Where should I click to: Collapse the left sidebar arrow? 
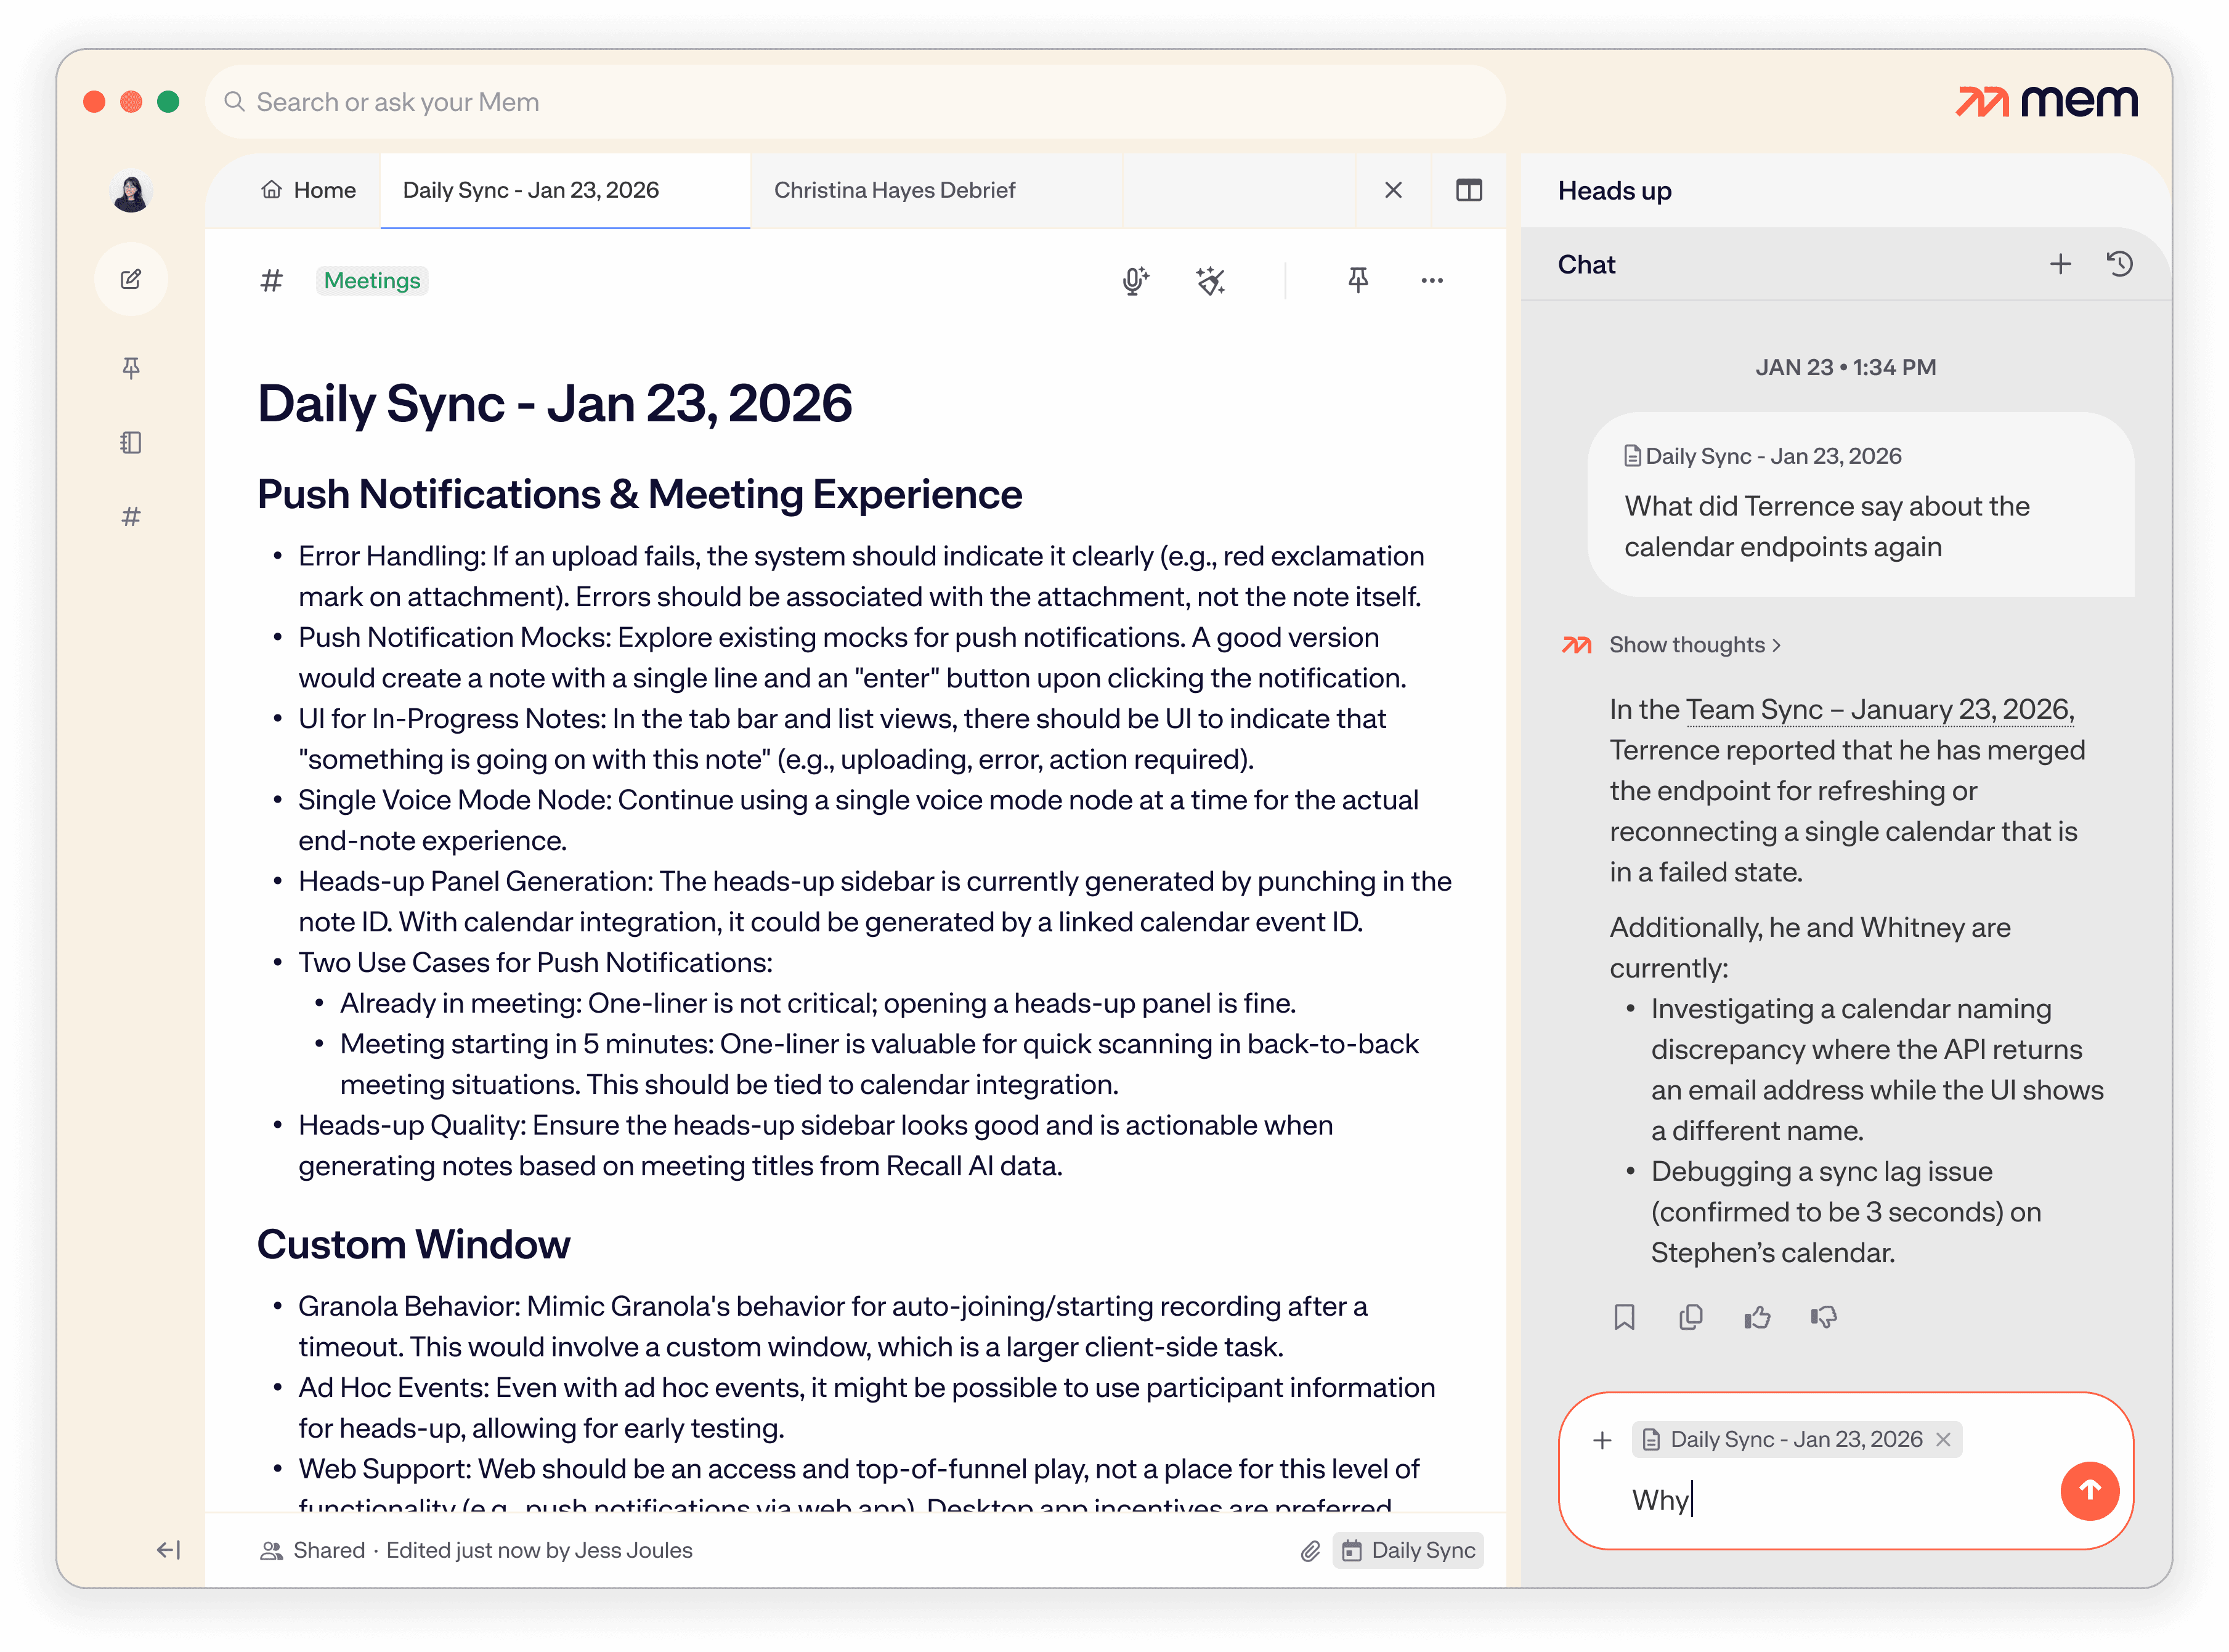[x=168, y=1550]
